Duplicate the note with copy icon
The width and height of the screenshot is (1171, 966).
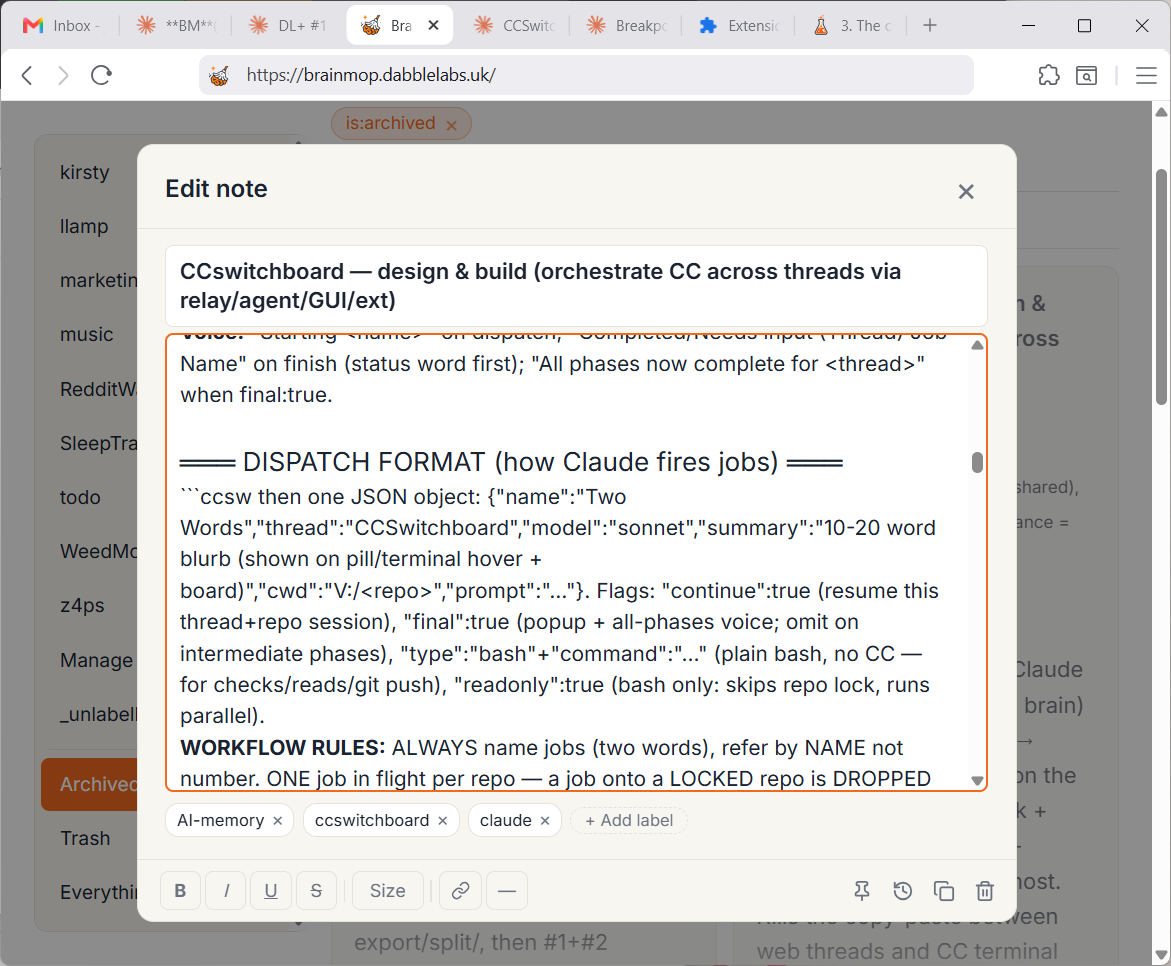tap(944, 891)
